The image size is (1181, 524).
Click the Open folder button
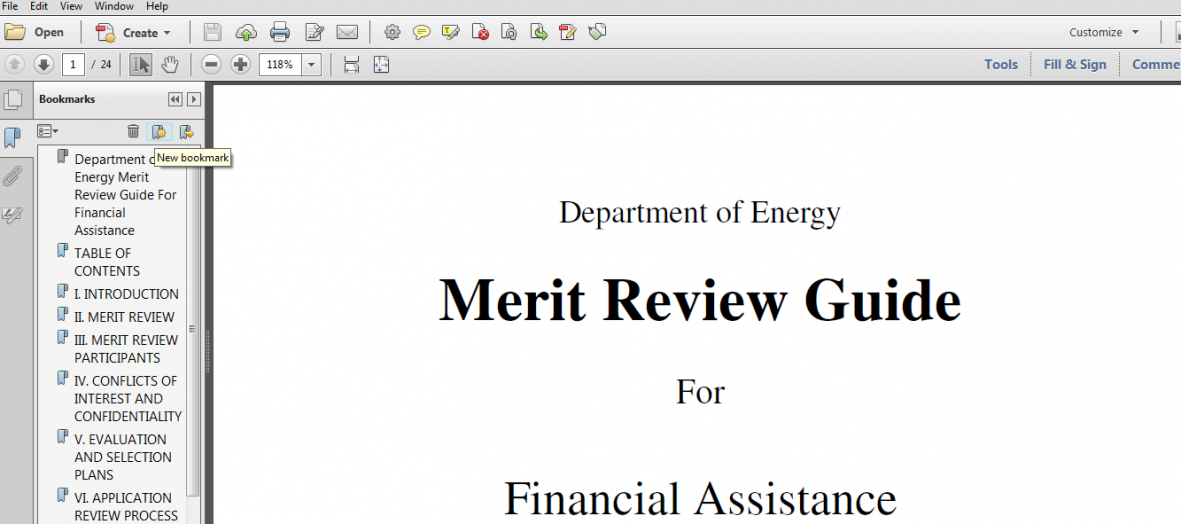pyautogui.click(x=35, y=32)
